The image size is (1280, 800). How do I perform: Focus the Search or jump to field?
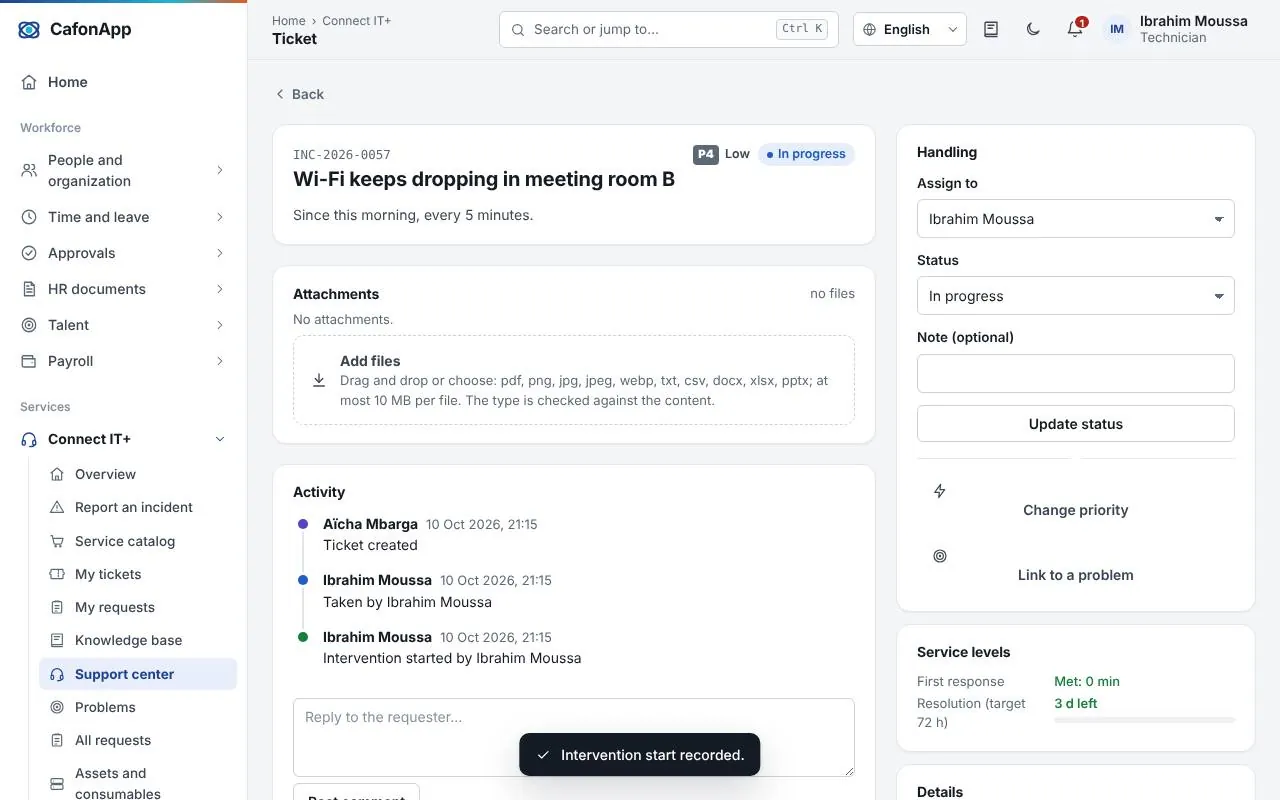[669, 29]
